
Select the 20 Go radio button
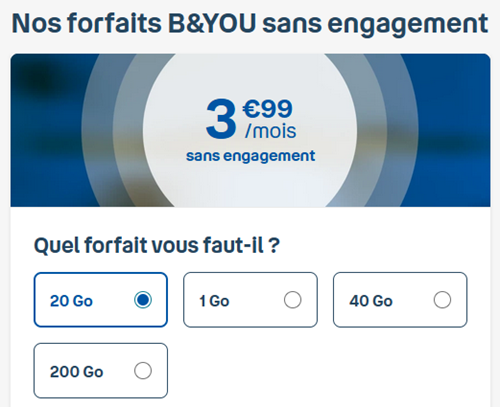point(143,300)
